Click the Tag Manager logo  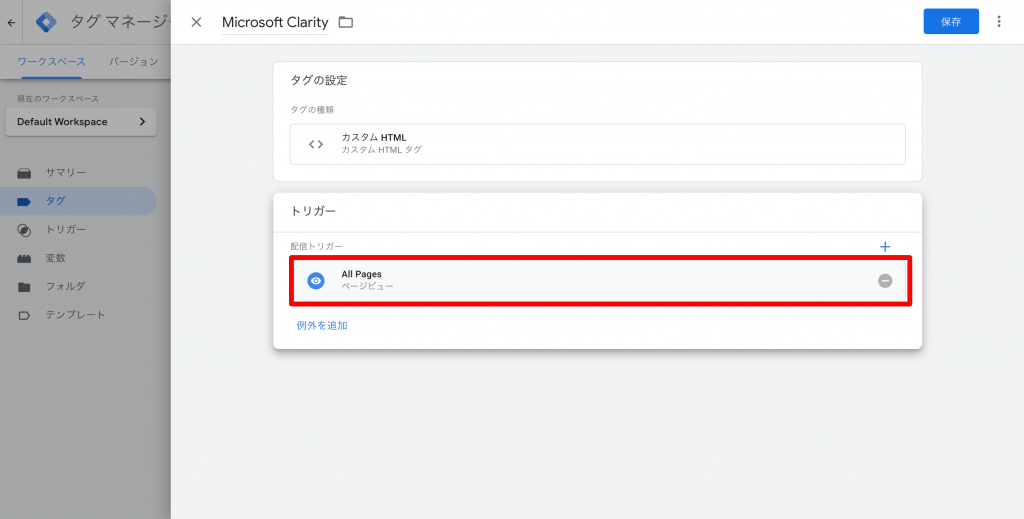[x=46, y=22]
